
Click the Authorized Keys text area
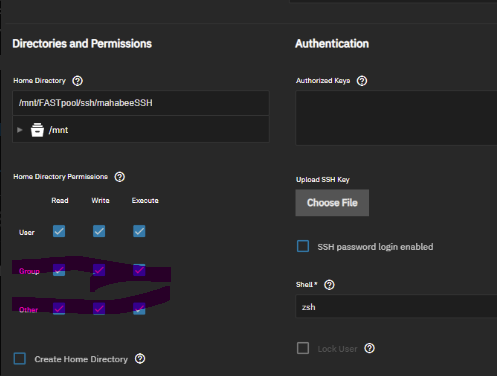tap(396, 118)
